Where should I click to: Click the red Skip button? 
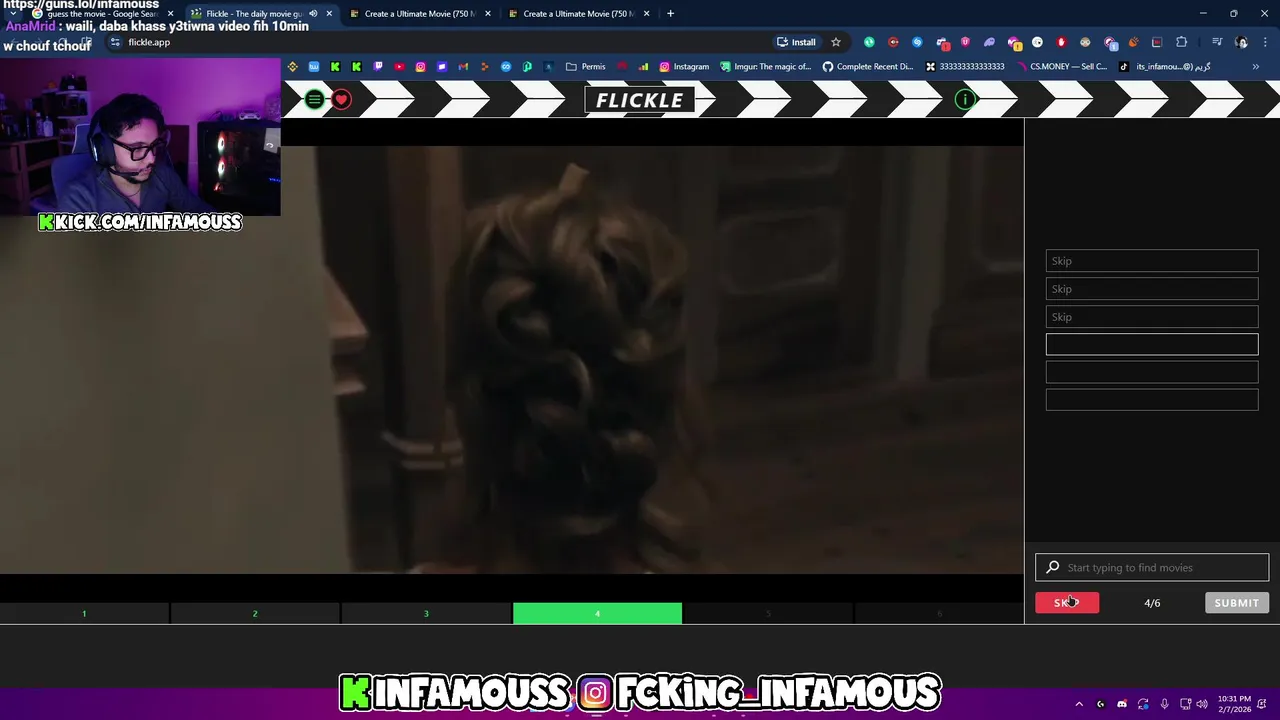click(x=1067, y=603)
